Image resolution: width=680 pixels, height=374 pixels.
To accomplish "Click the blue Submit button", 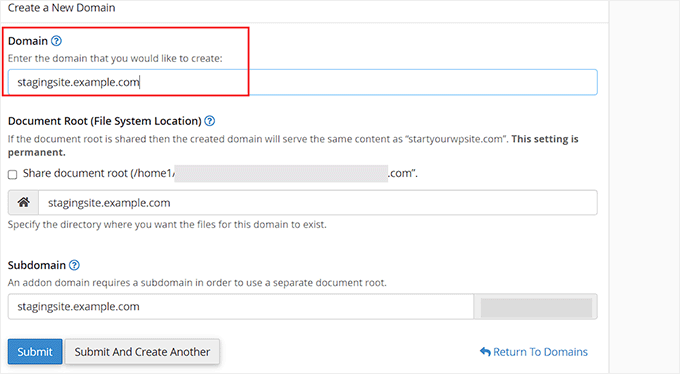I will 35,351.
